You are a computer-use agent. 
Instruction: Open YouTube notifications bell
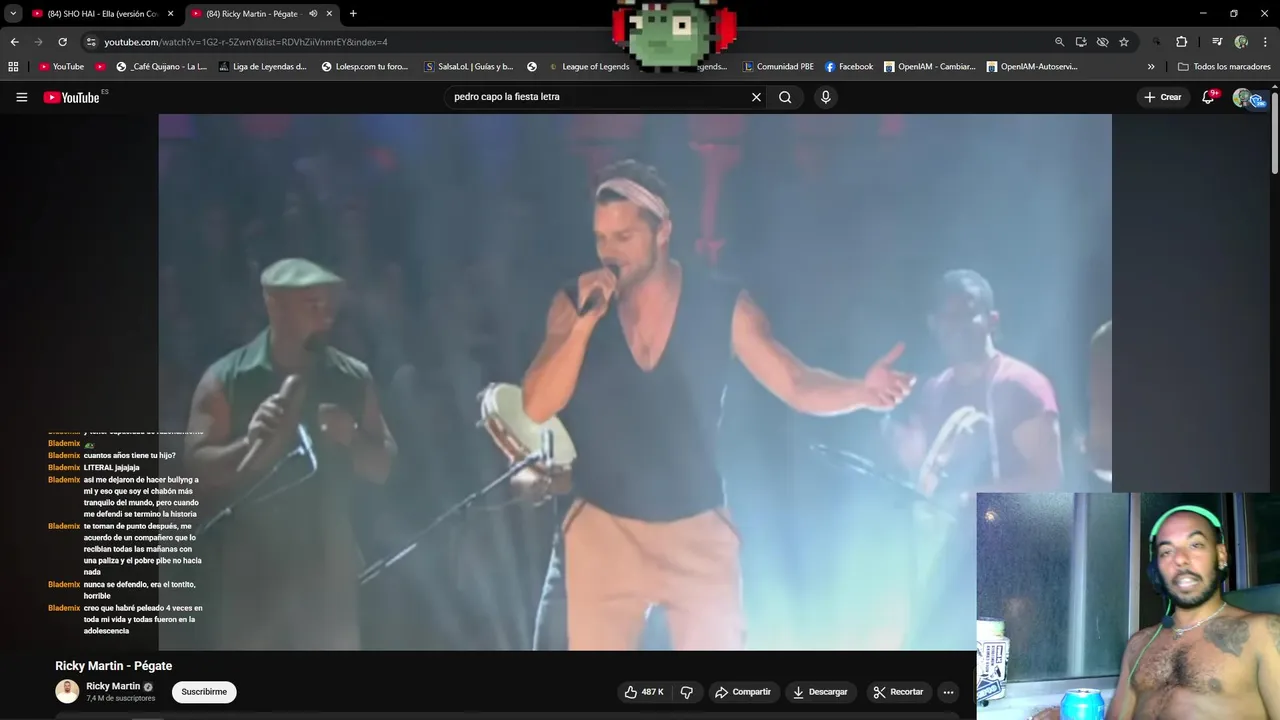click(x=1208, y=97)
